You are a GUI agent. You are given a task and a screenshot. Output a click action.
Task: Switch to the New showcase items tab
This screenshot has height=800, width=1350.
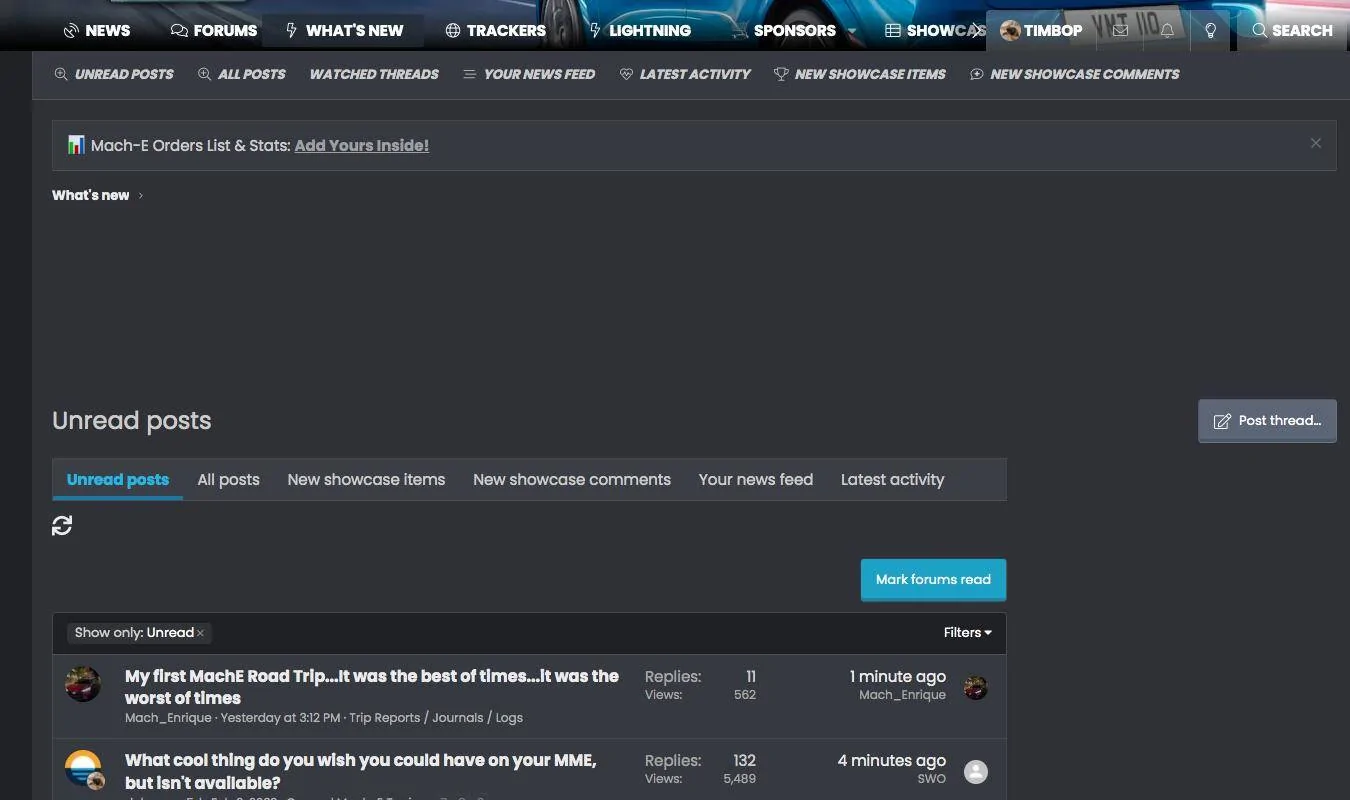tap(366, 480)
